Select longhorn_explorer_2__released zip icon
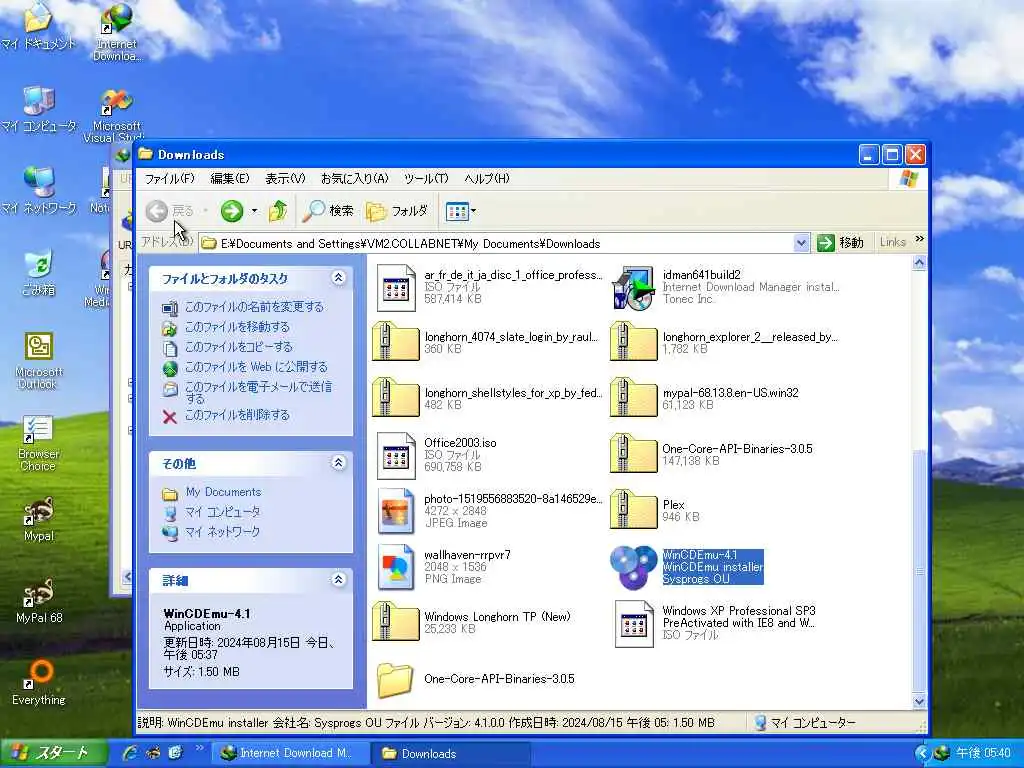This screenshot has width=1024, height=768. click(633, 342)
